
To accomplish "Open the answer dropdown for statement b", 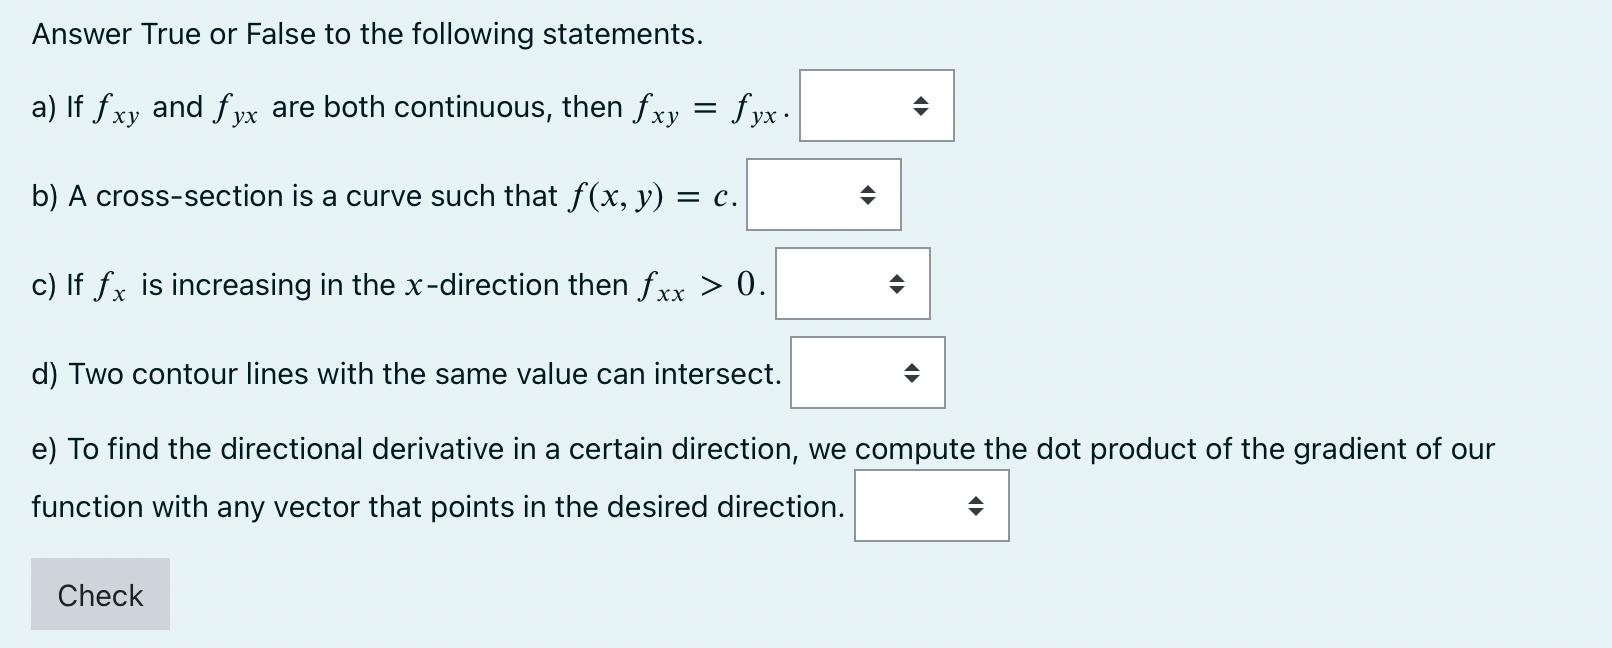I will [x=823, y=195].
